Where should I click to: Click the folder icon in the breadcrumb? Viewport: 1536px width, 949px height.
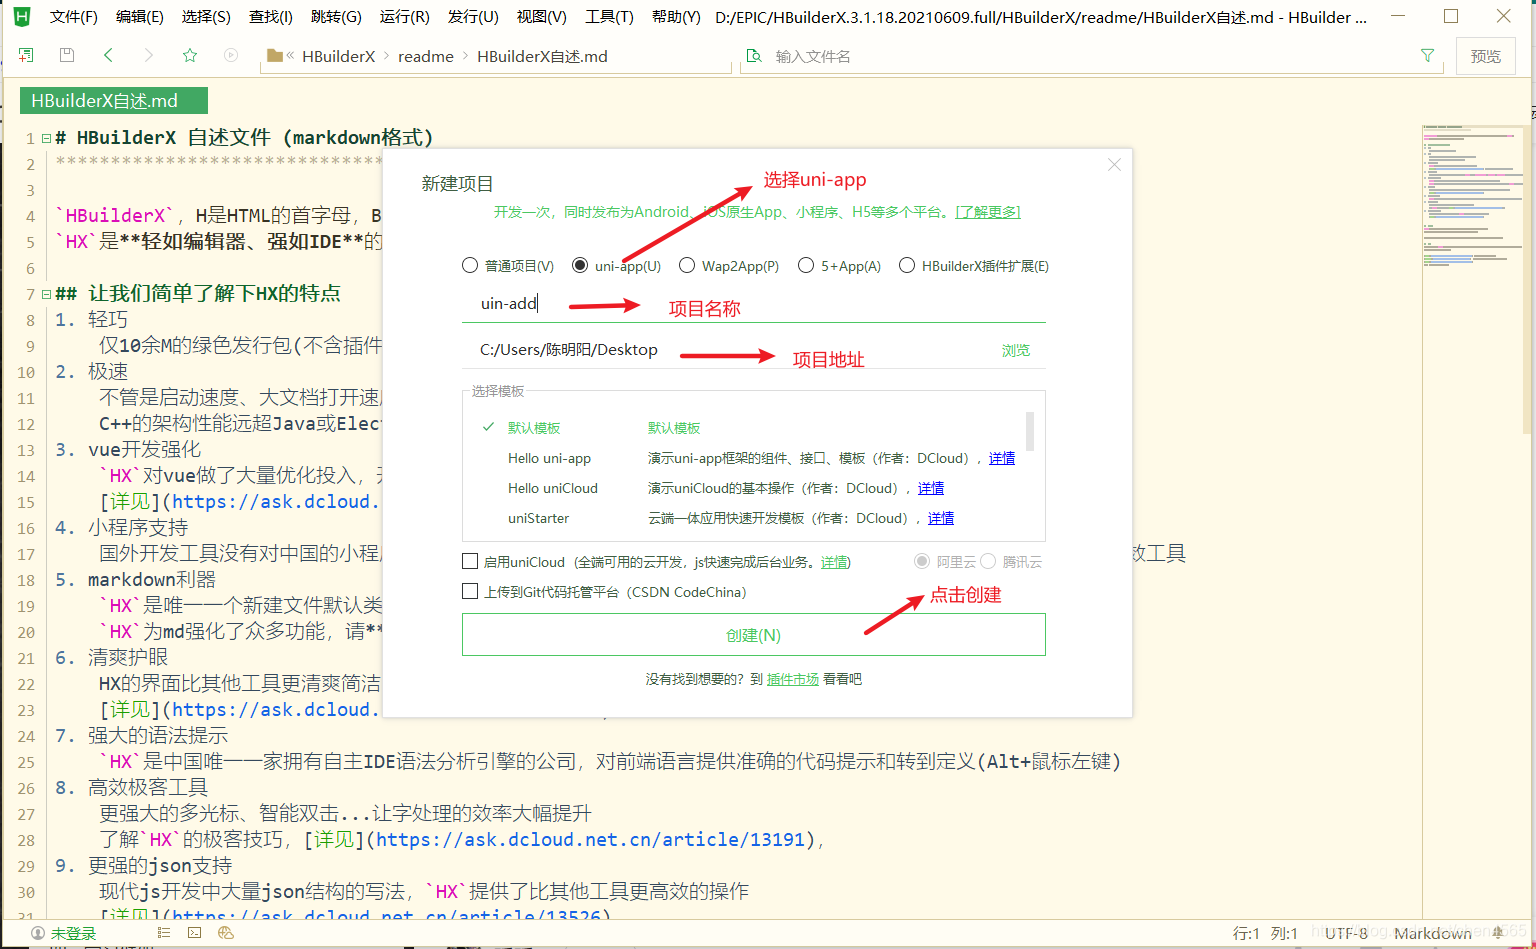point(275,56)
